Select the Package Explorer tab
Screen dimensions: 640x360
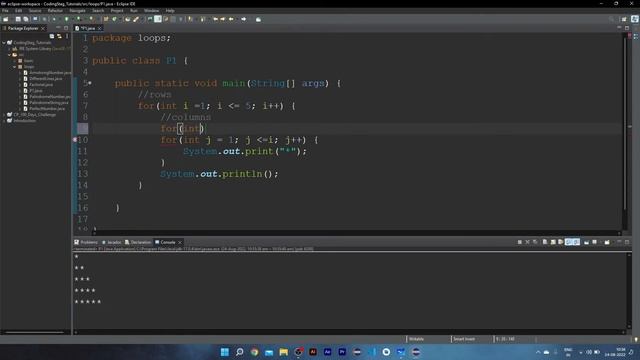point(23,28)
